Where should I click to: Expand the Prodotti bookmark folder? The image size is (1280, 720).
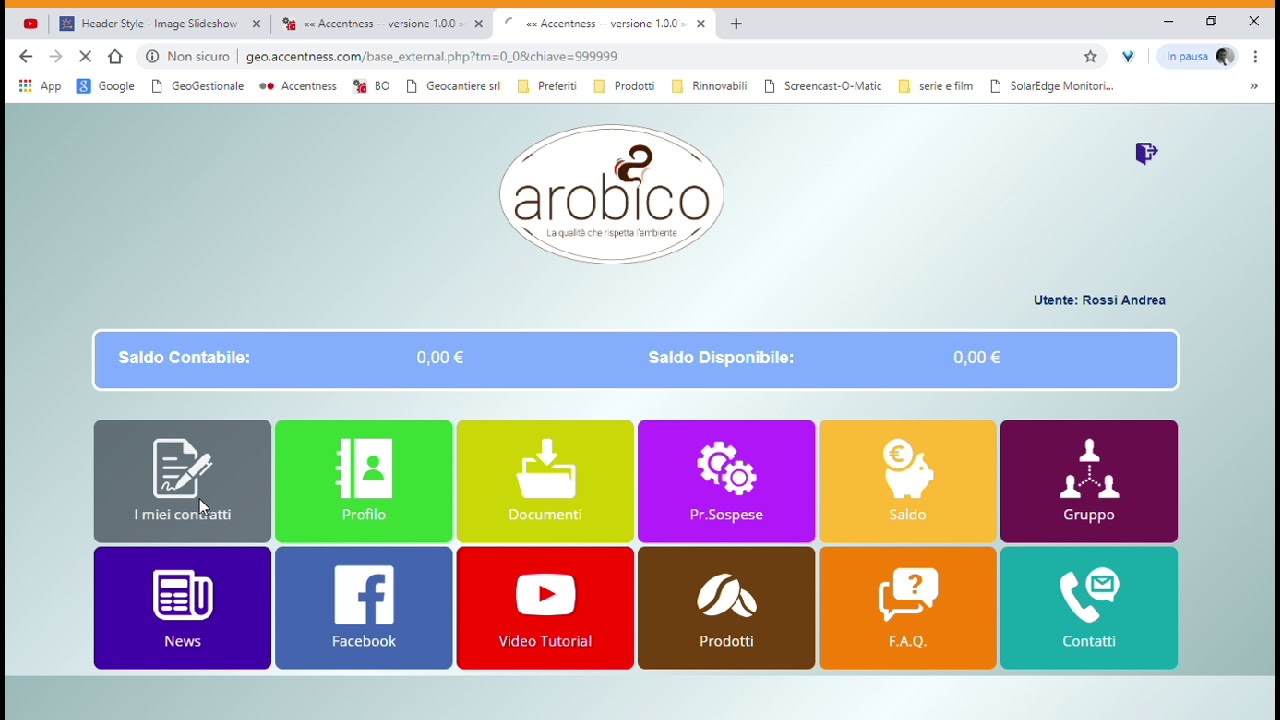[x=624, y=86]
